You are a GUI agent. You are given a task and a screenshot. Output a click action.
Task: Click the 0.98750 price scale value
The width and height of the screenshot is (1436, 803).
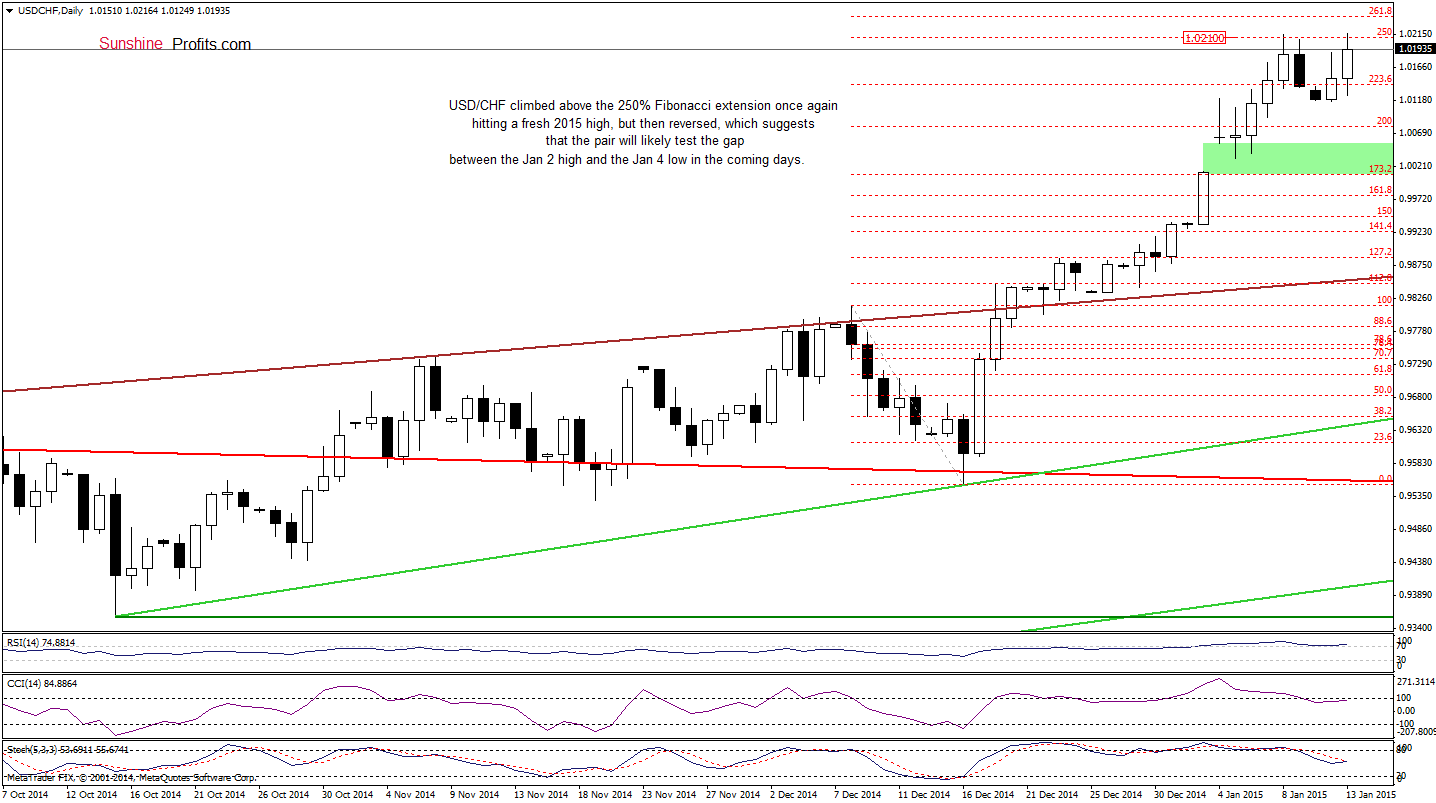[x=1415, y=265]
